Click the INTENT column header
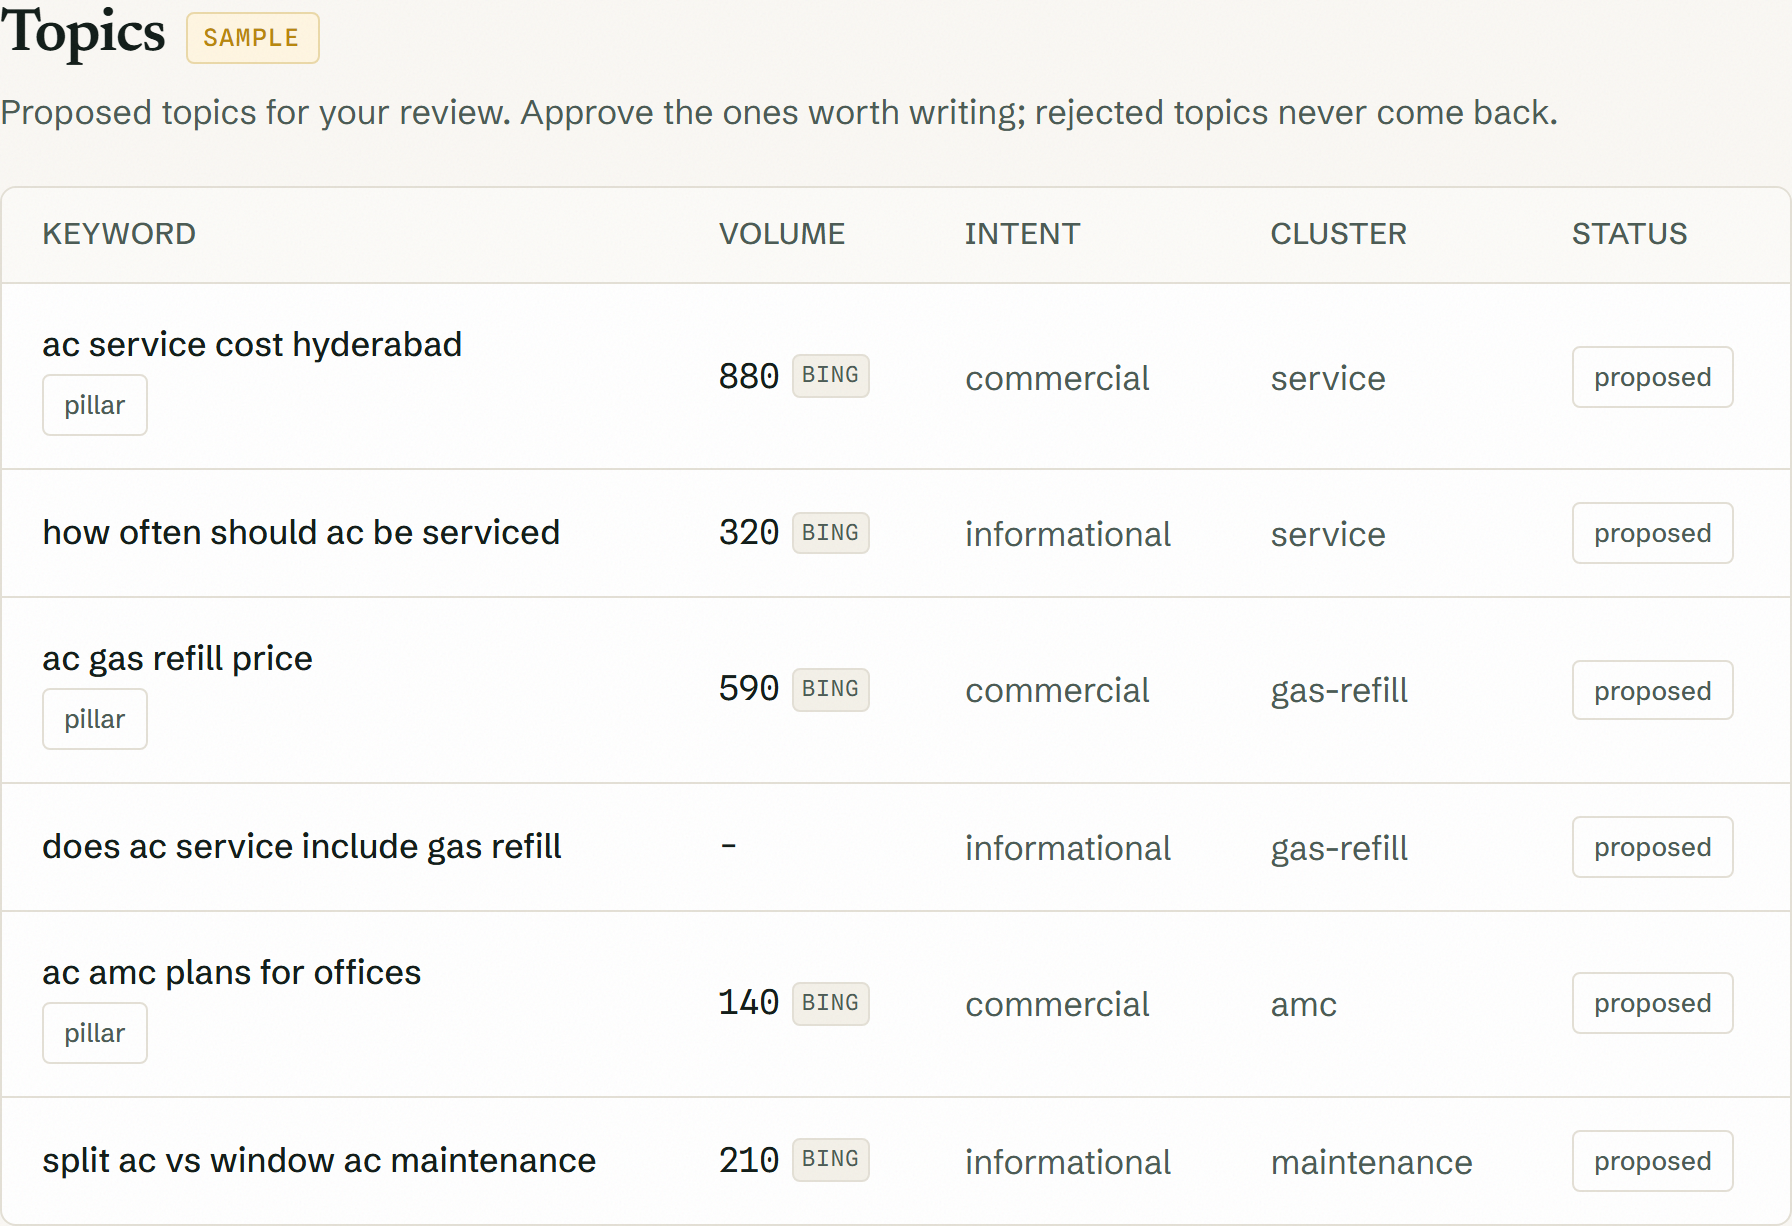Screen dimensions: 1792x1226 1022,234
